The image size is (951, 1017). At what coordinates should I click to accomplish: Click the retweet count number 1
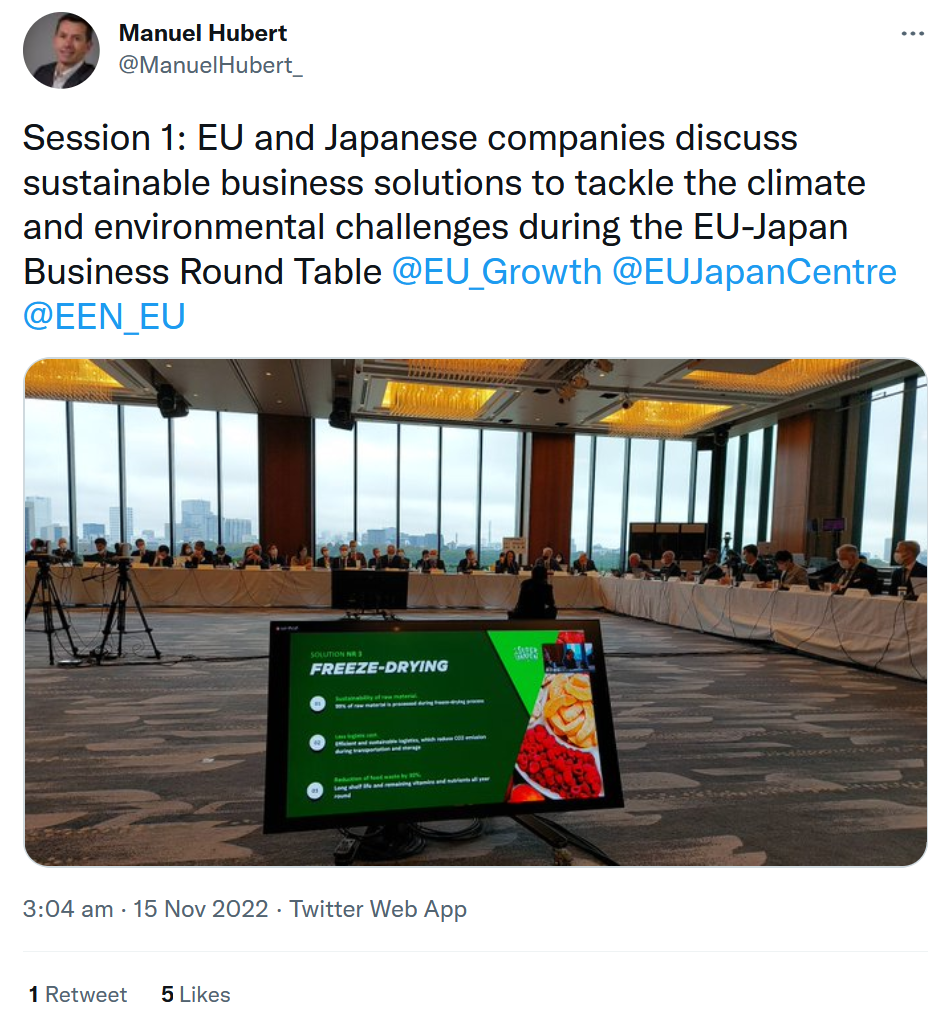coord(34,994)
